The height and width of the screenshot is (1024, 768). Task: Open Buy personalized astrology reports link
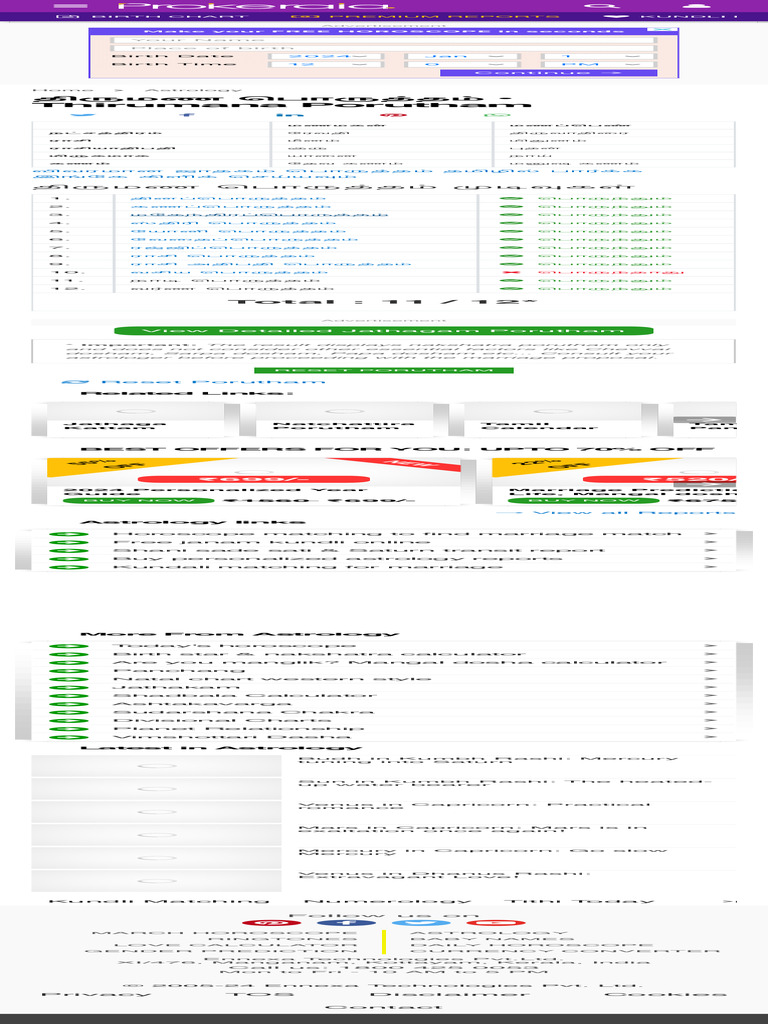(x=337, y=558)
